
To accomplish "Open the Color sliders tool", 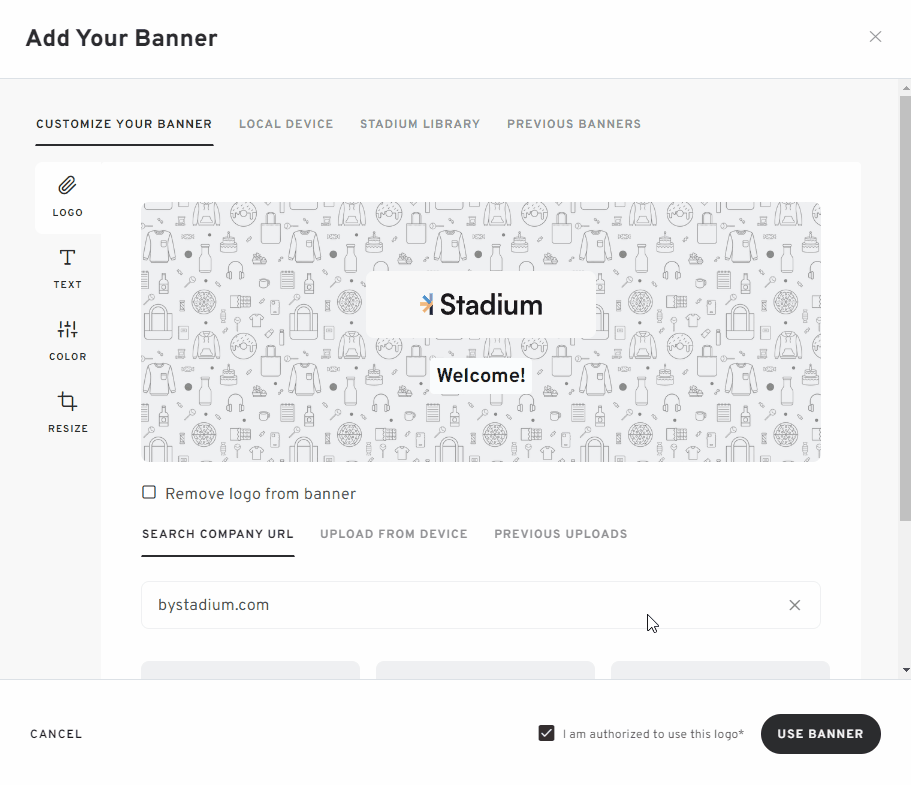I will pyautogui.click(x=67, y=340).
